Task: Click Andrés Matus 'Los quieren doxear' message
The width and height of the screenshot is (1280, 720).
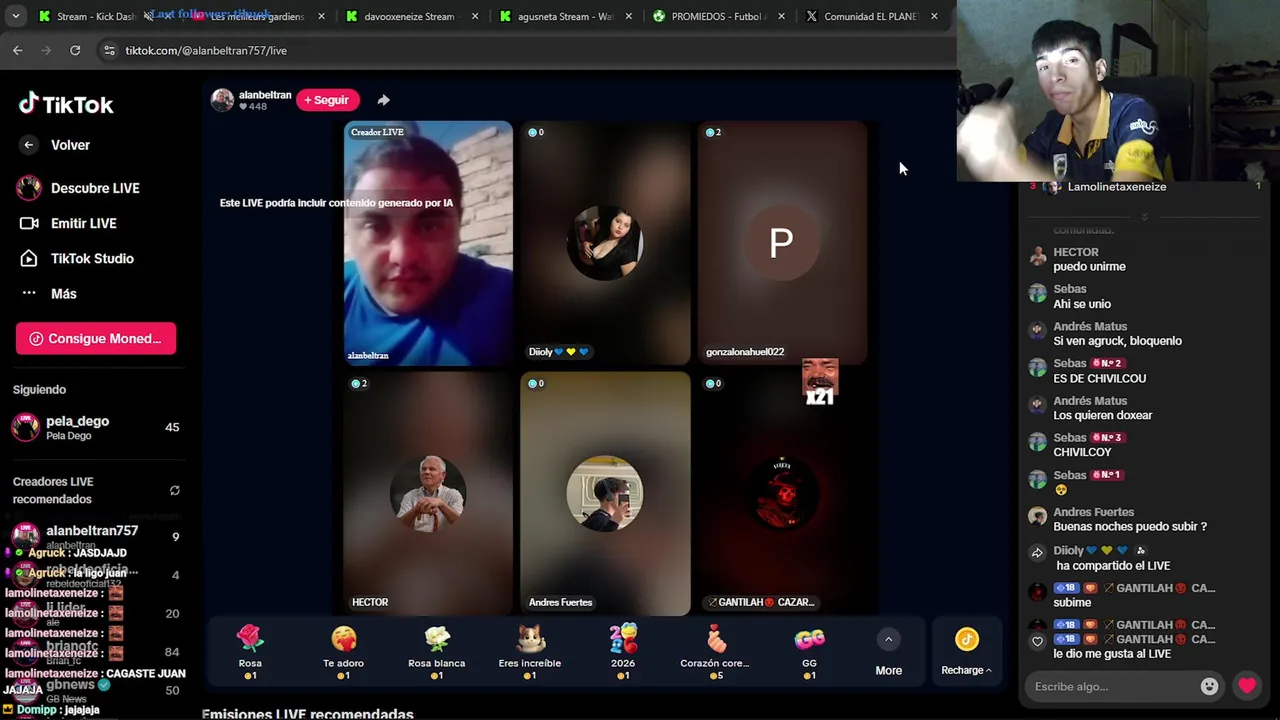Action: [1102, 415]
